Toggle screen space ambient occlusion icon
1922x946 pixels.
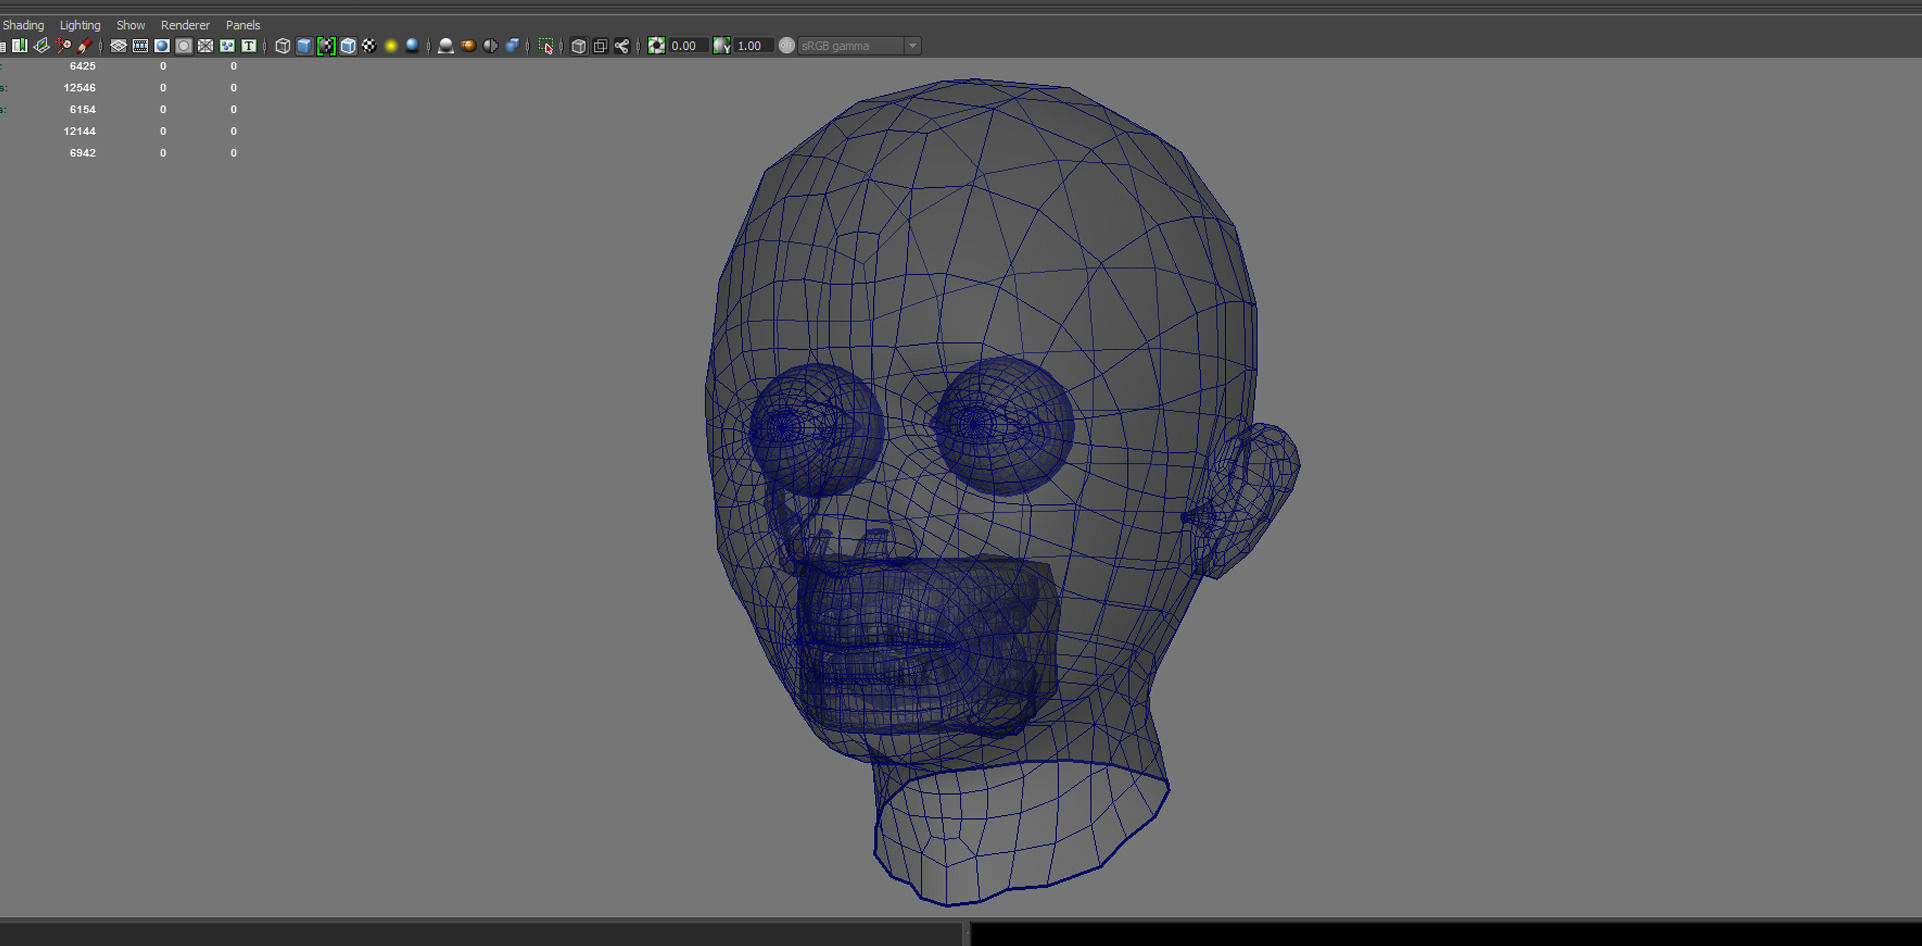[x=446, y=46]
